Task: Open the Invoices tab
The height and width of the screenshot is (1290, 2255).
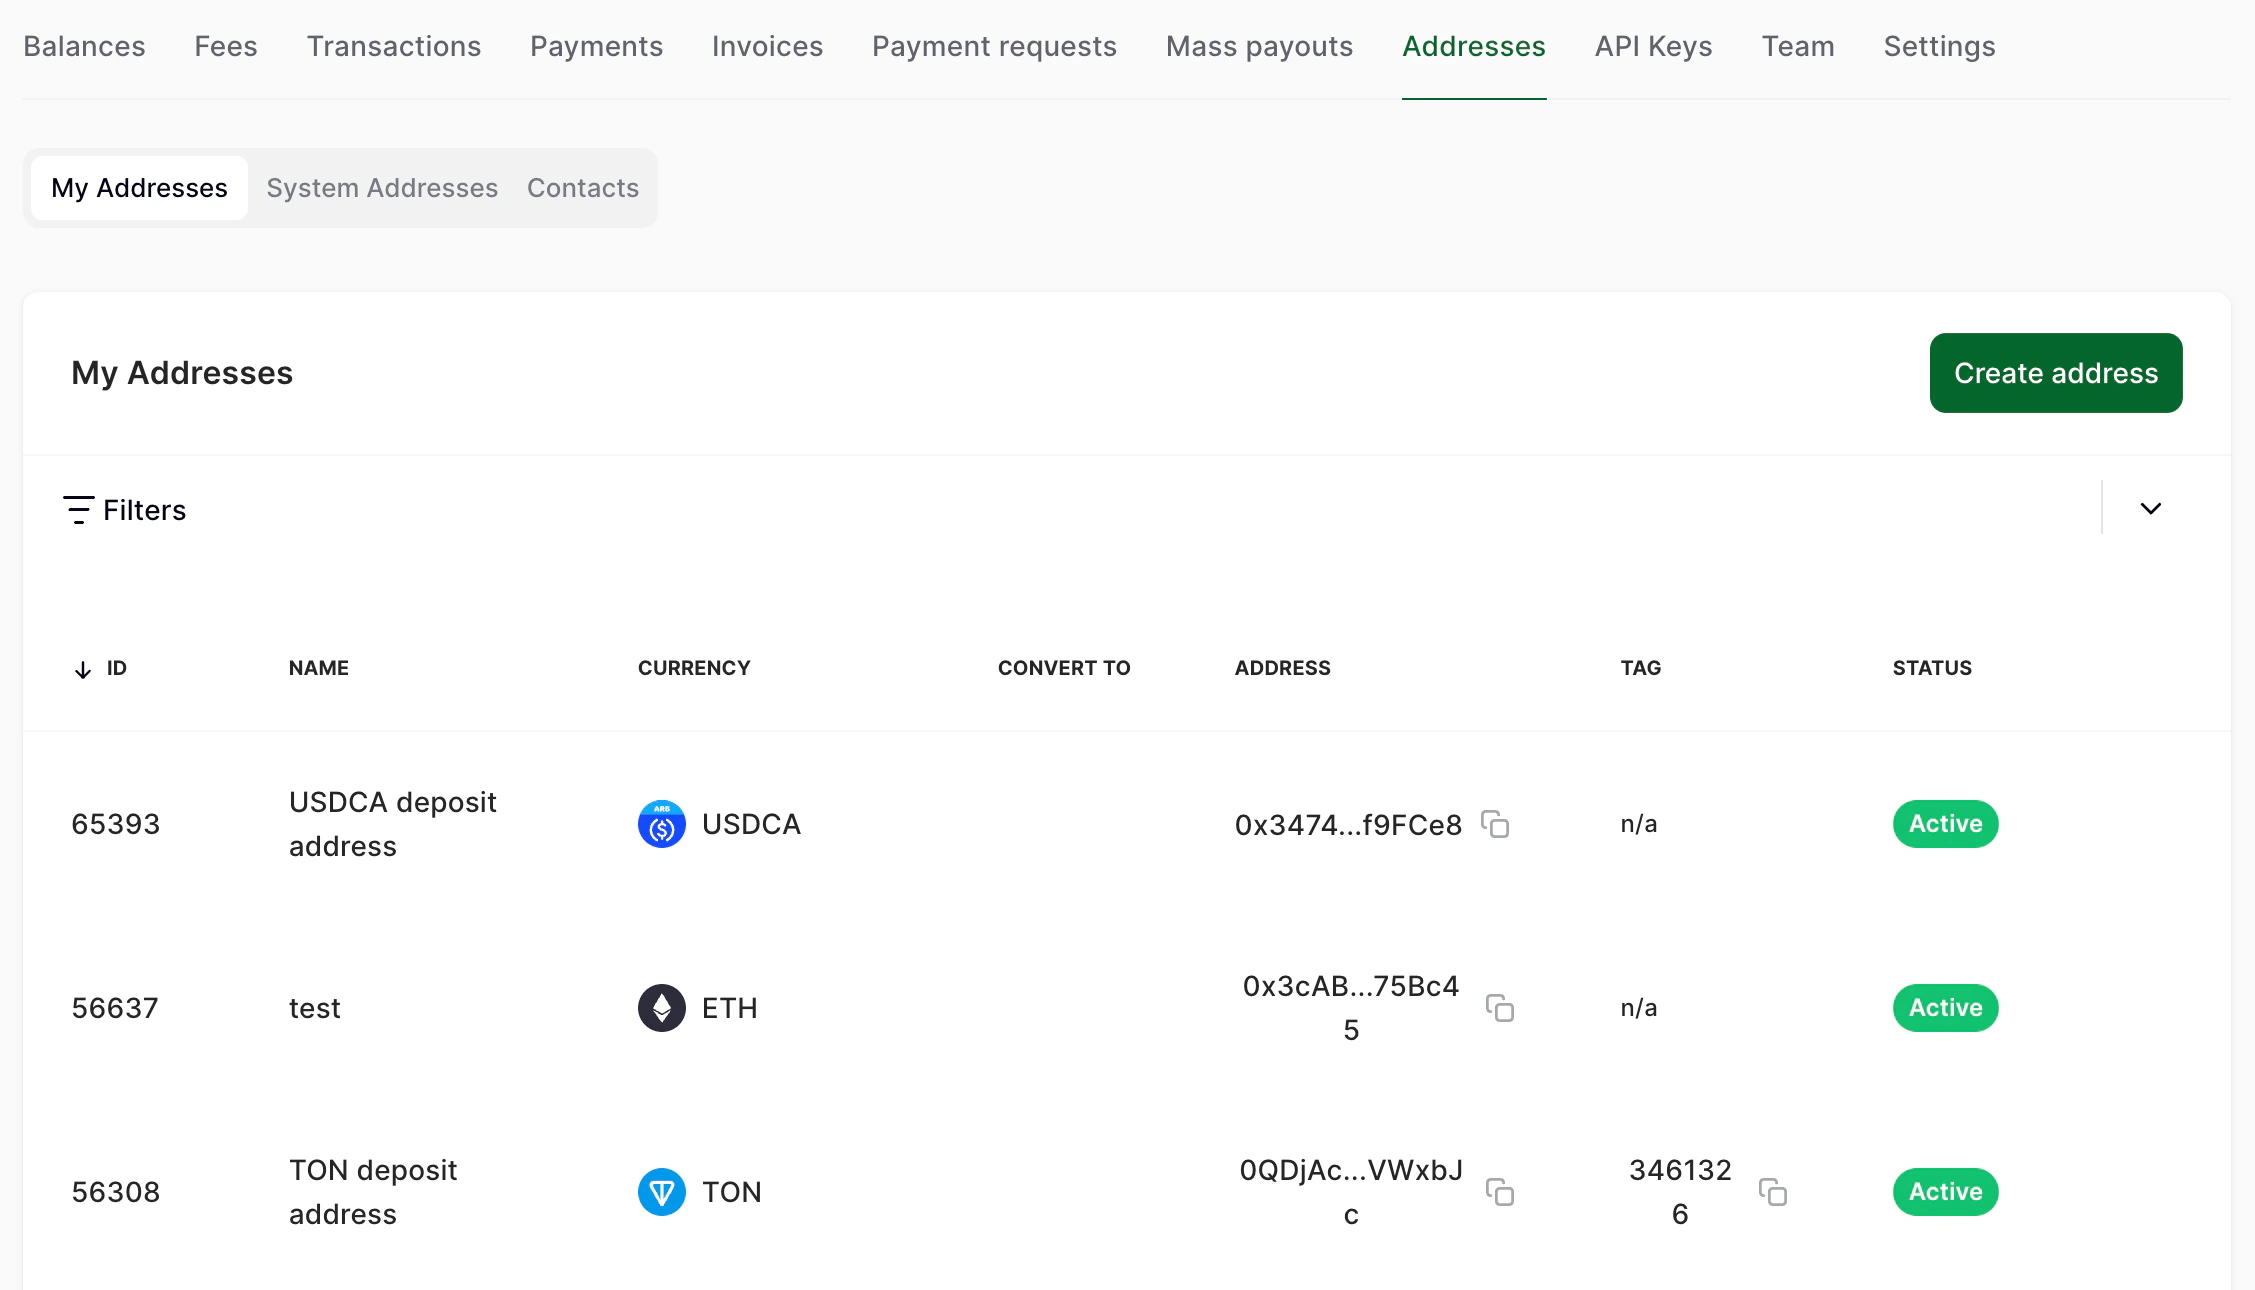Action: (x=767, y=46)
